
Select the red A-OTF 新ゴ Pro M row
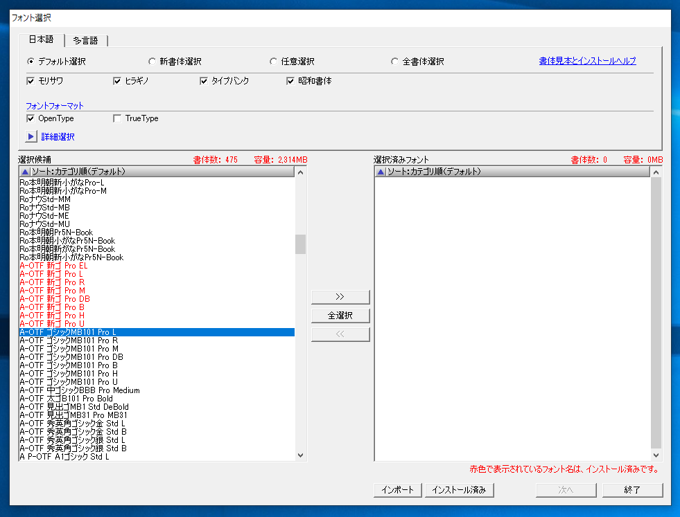157,290
